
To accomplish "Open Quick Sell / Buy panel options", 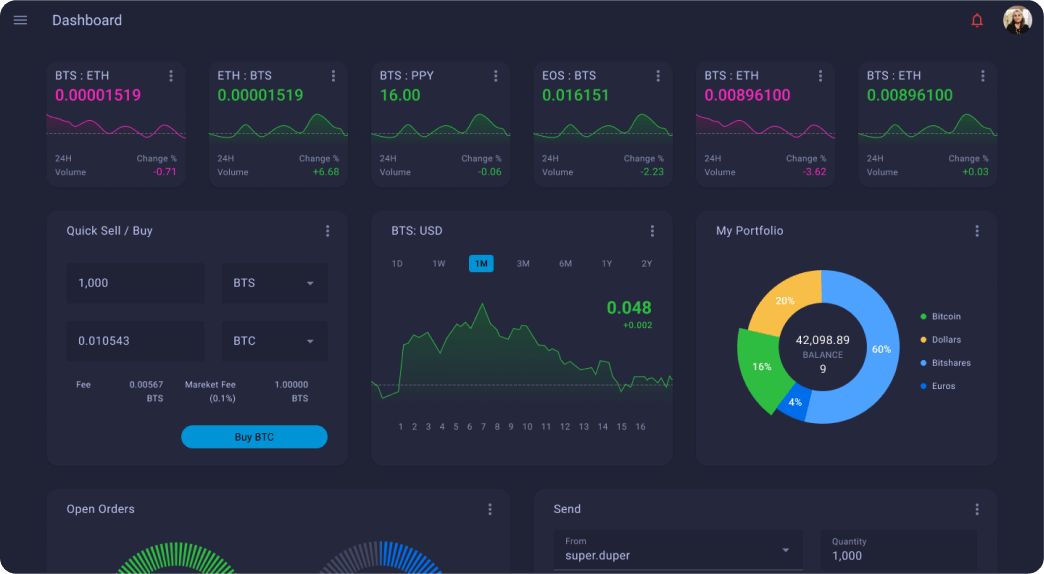I will click(328, 231).
